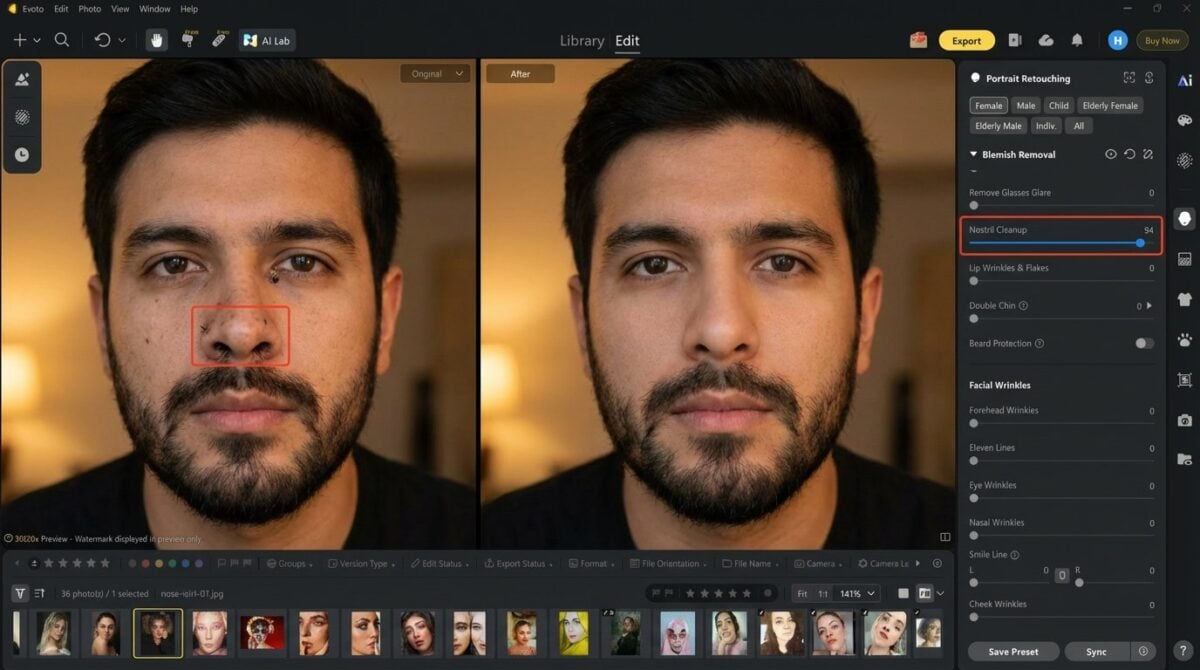Click the Nostril Cleanup slider handle
Image resolution: width=1200 pixels, height=670 pixels.
click(x=1140, y=243)
